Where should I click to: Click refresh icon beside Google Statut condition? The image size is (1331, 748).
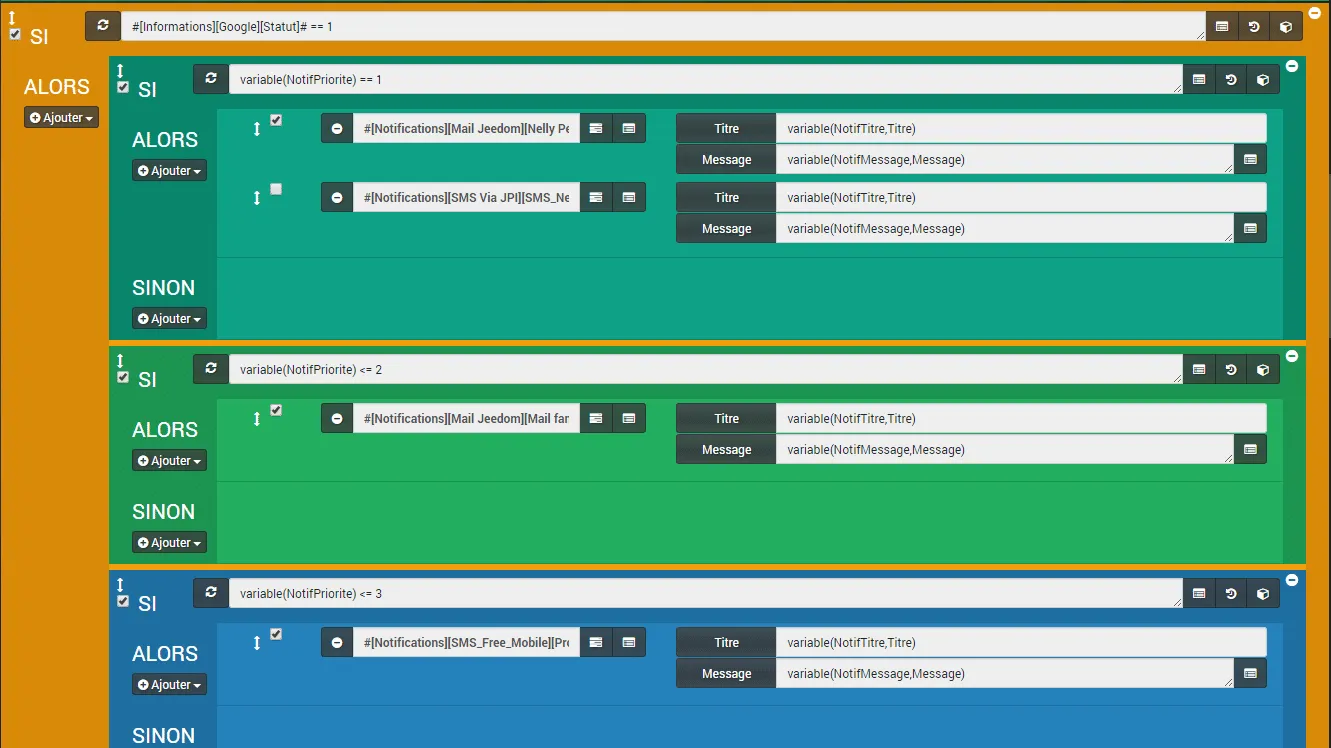(103, 26)
